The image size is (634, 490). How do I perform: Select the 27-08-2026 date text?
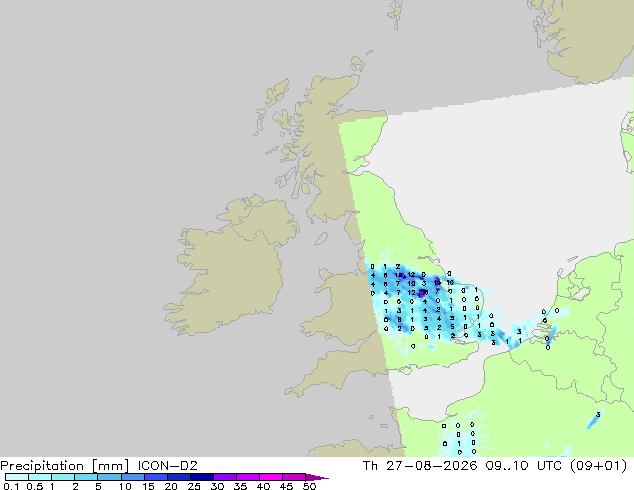click(432, 466)
